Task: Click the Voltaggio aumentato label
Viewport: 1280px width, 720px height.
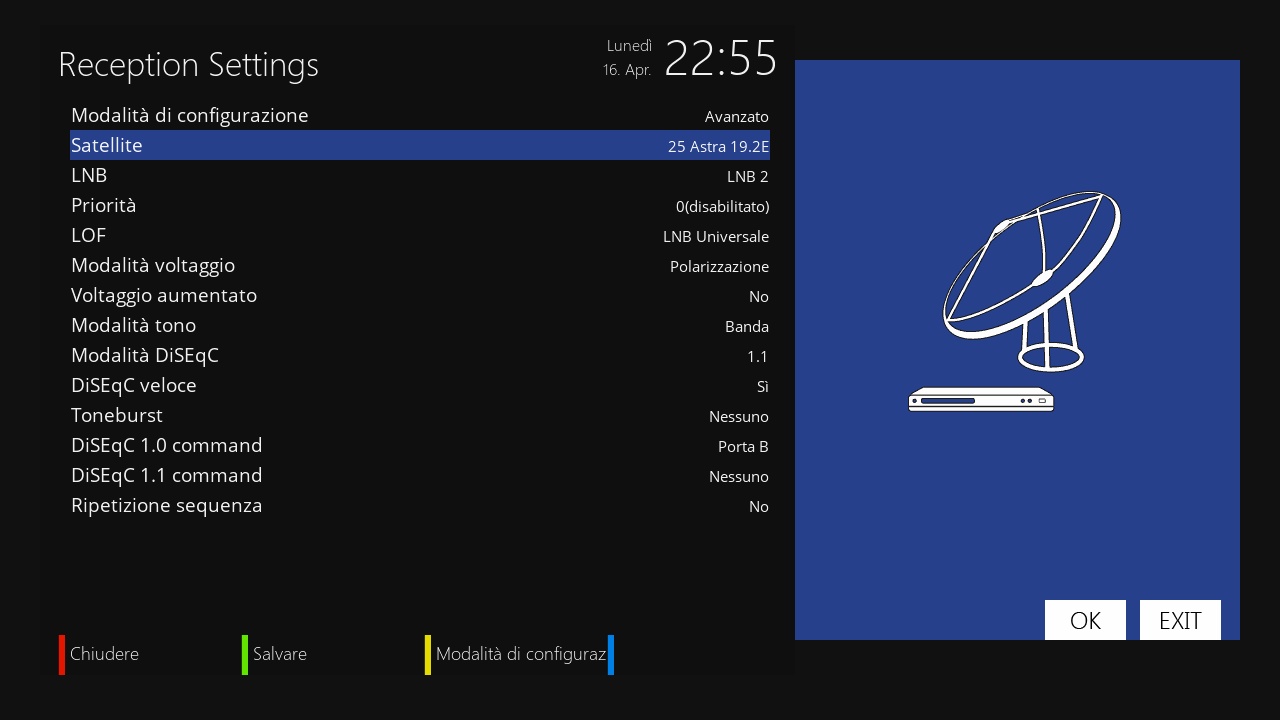Action: [x=164, y=296]
